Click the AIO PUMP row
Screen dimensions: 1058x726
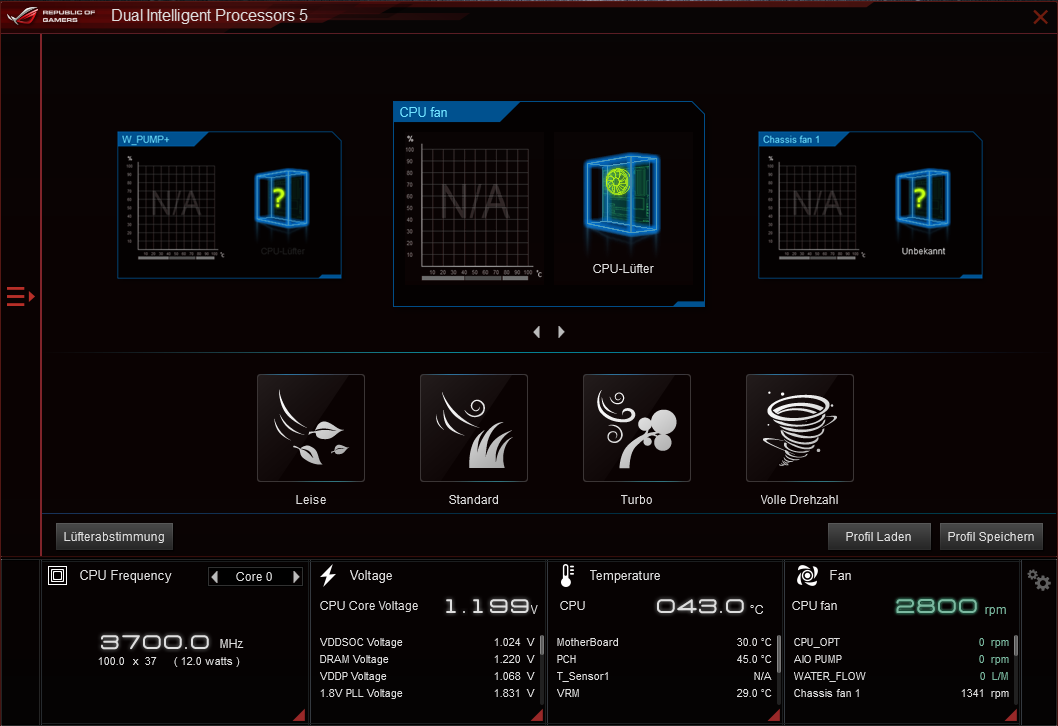point(901,659)
